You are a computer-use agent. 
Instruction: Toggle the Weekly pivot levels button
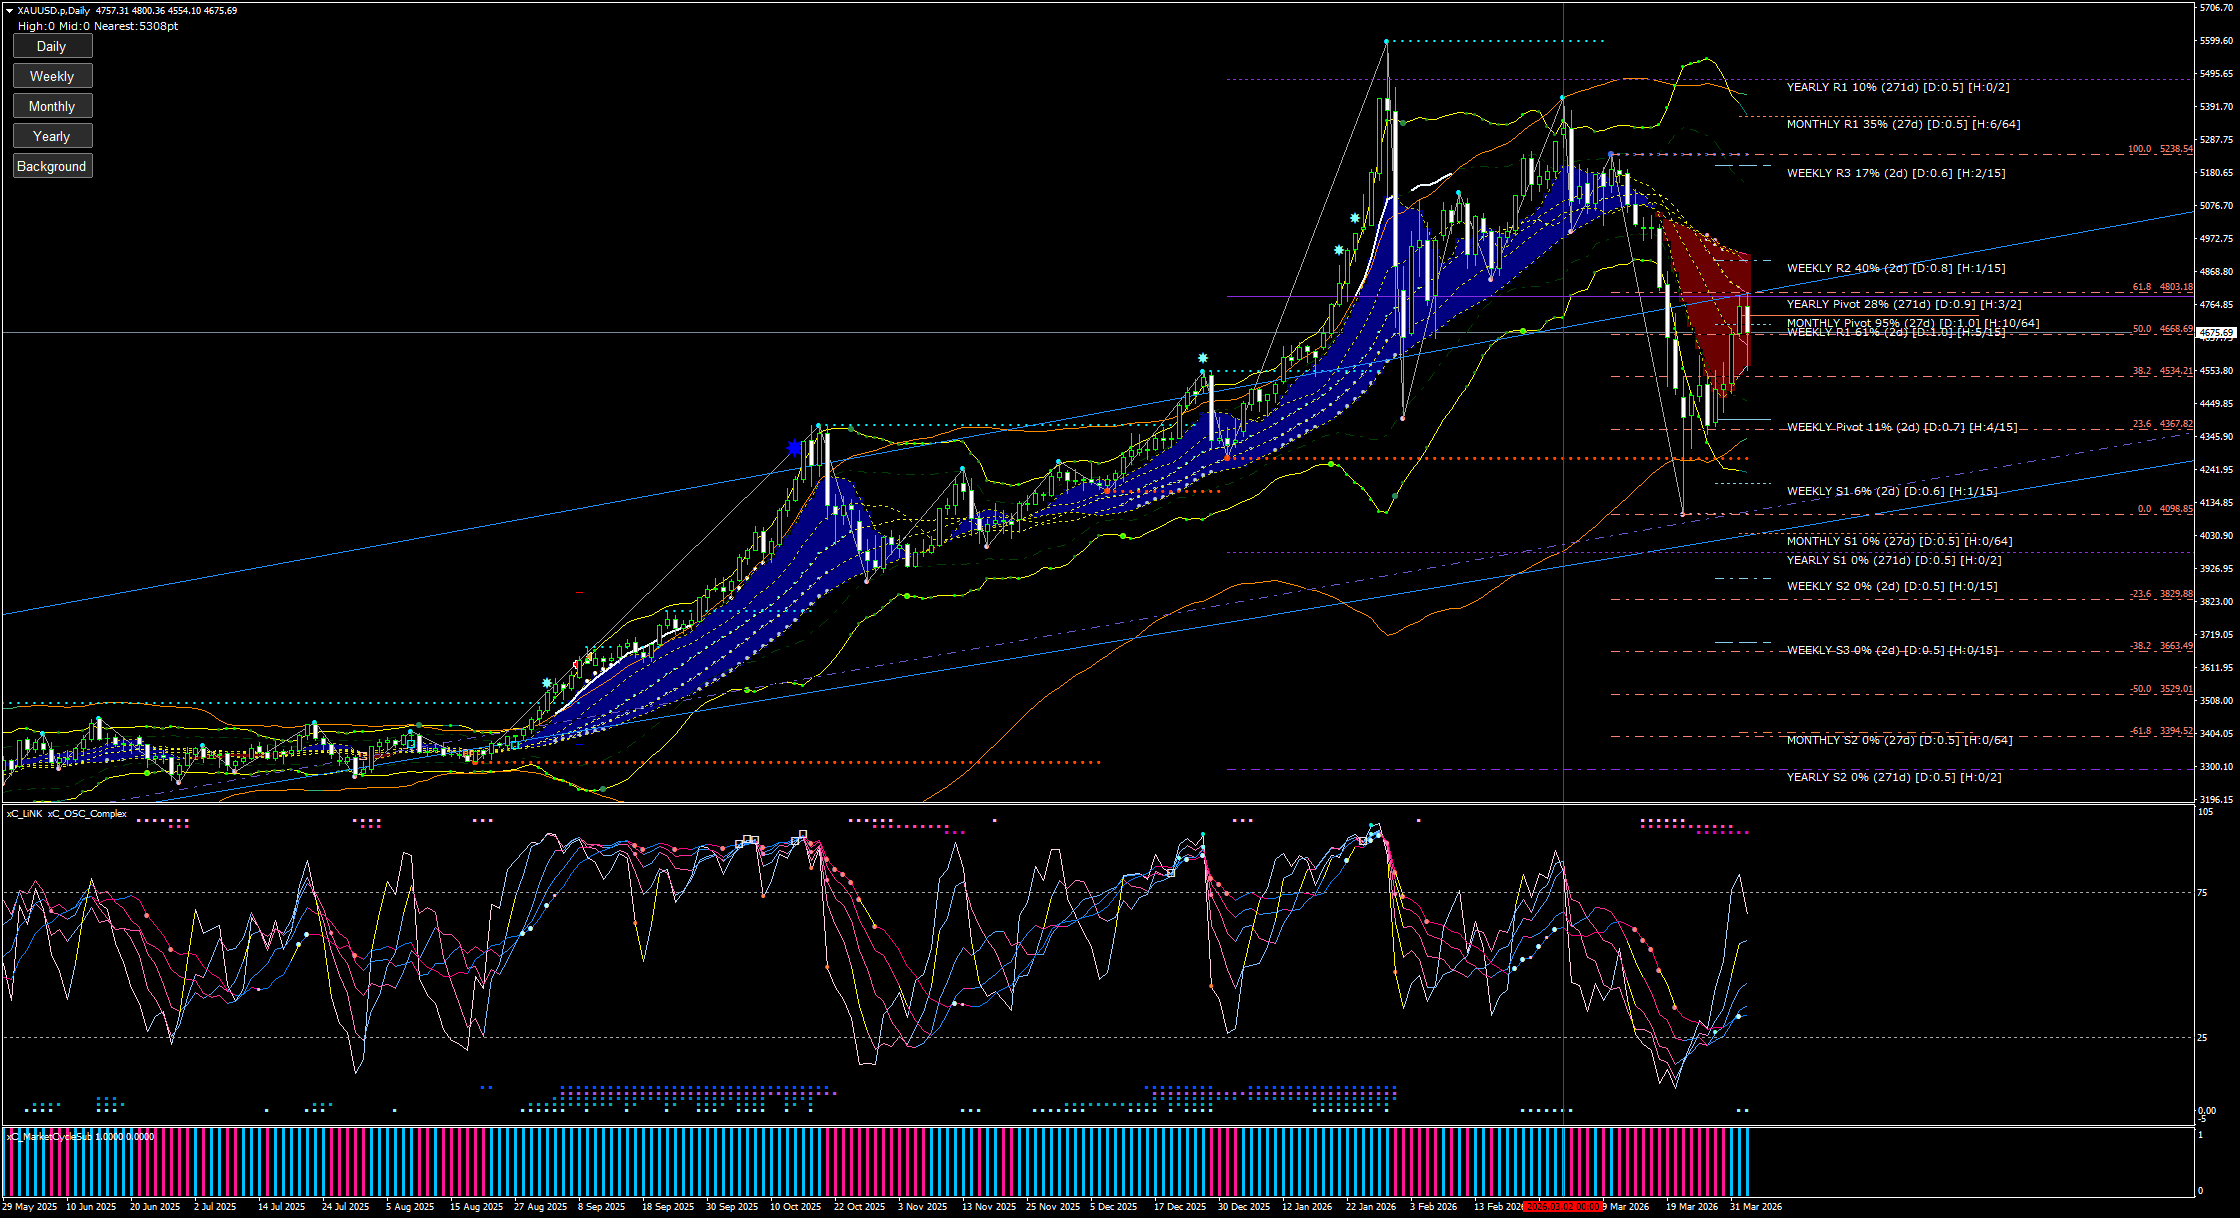pyautogui.click(x=52, y=76)
